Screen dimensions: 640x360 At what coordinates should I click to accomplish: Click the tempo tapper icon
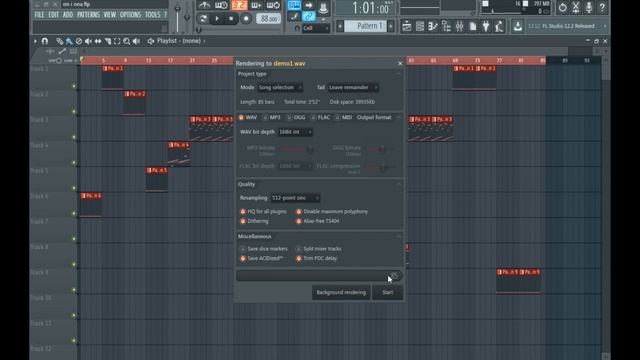(x=499, y=27)
